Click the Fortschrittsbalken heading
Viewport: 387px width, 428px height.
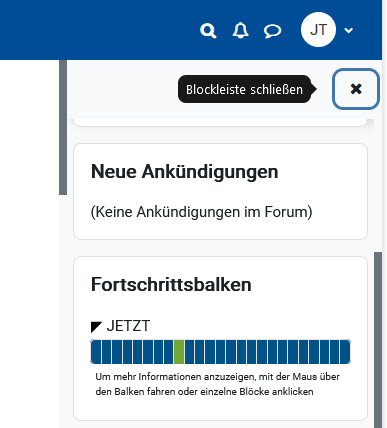click(171, 284)
